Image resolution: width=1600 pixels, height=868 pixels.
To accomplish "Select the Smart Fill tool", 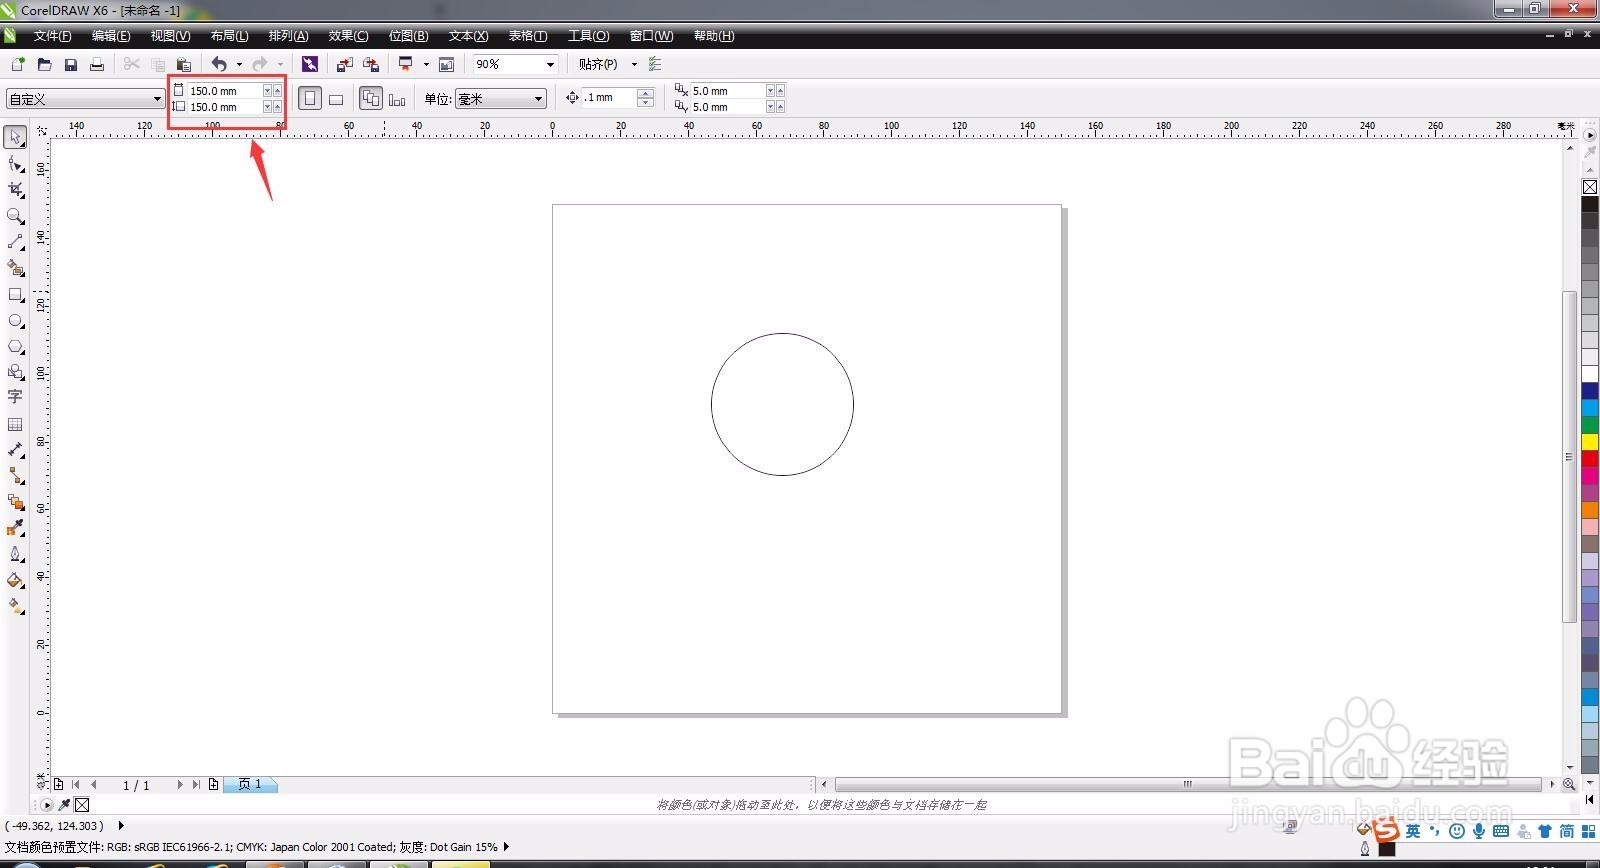I will point(16,267).
